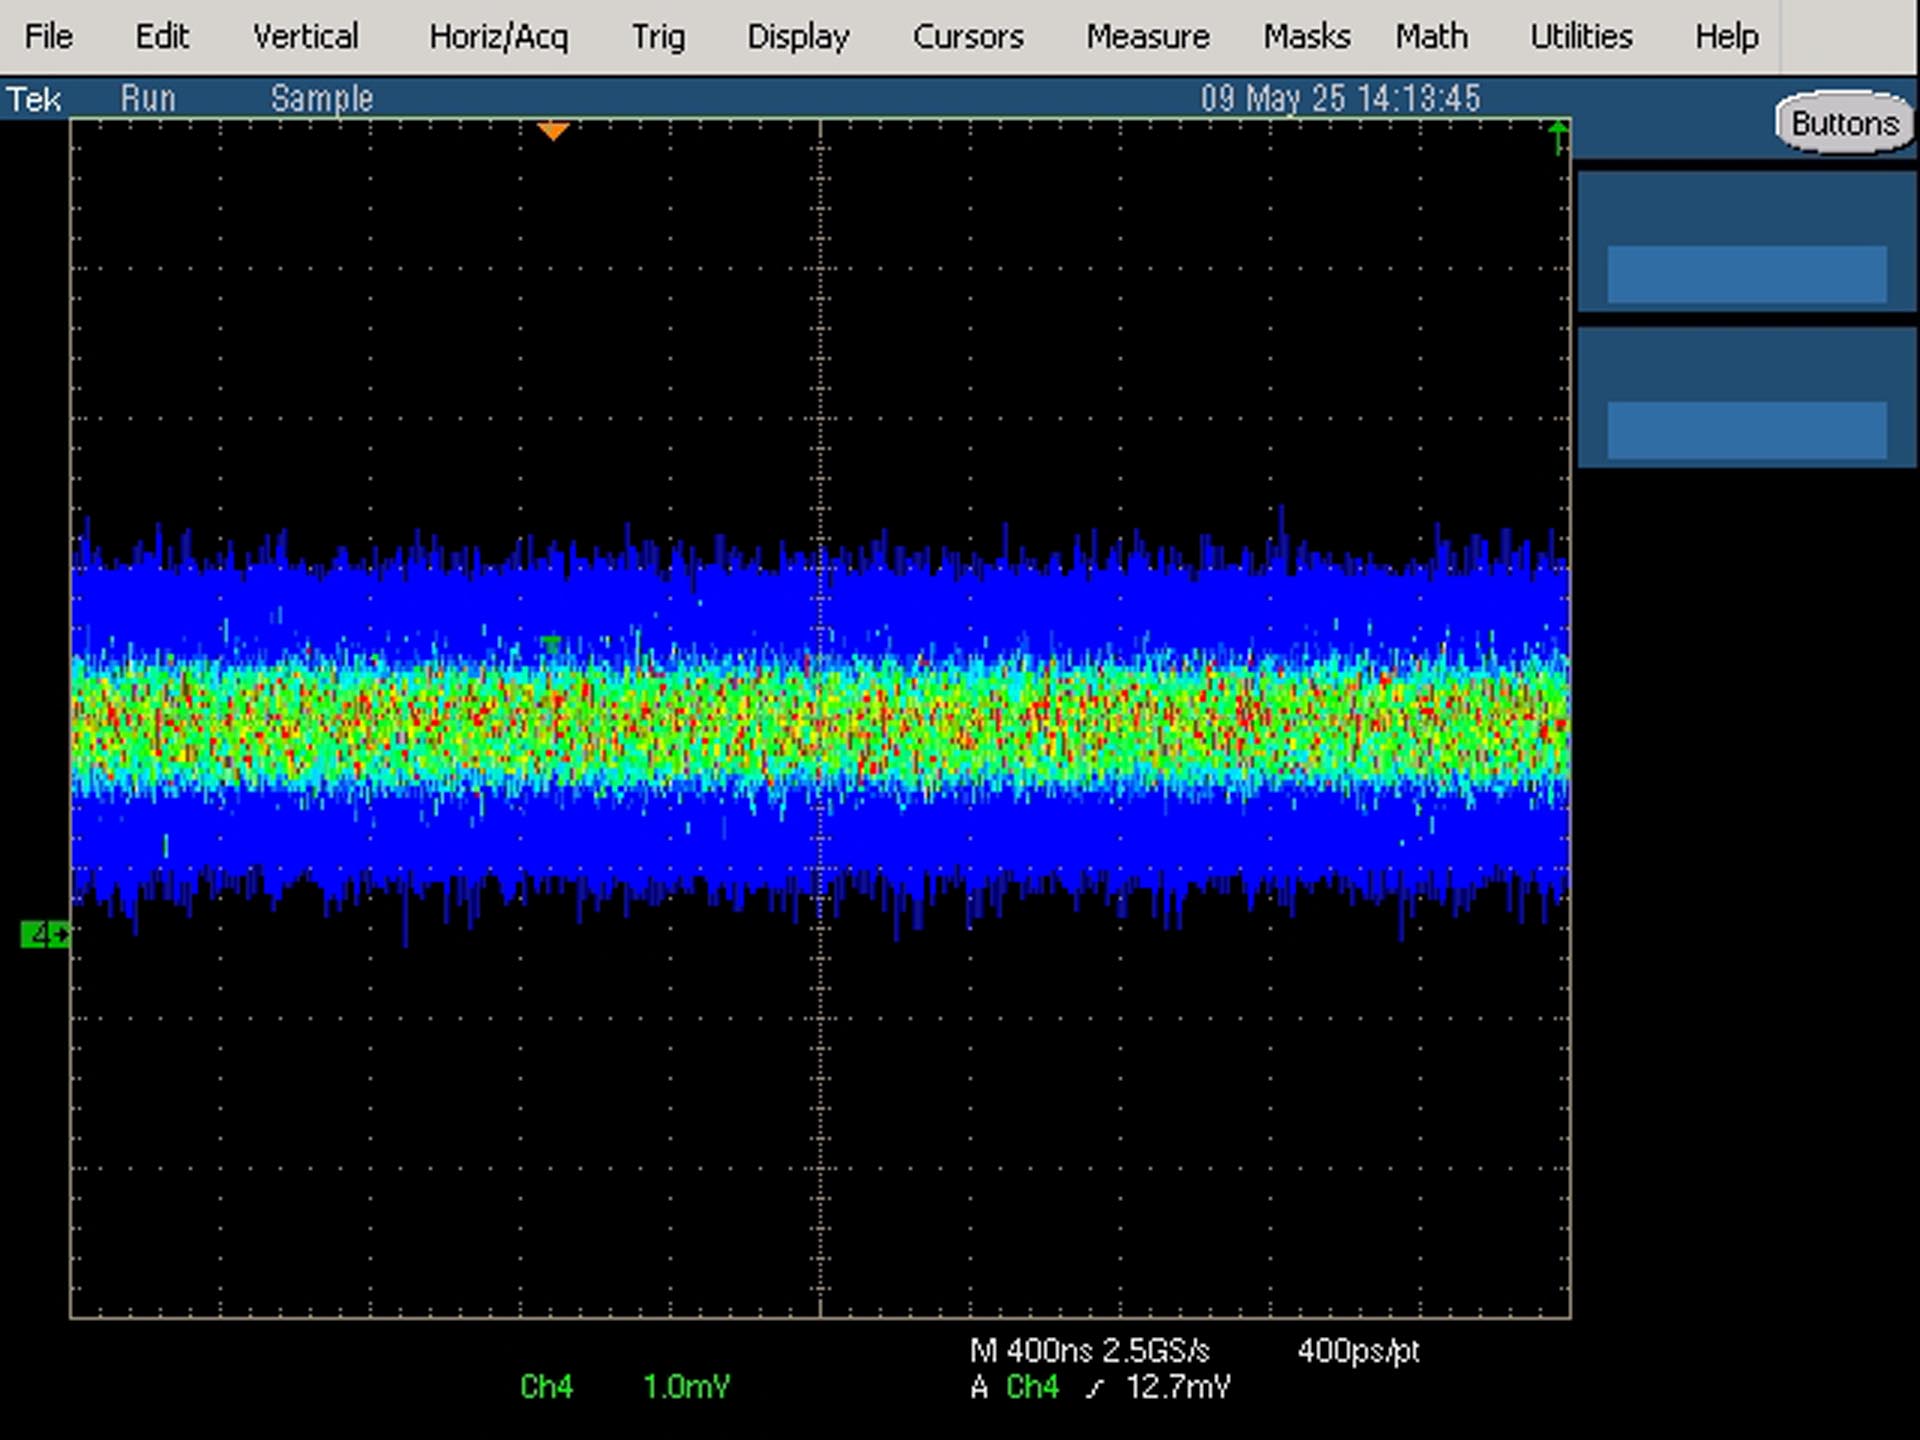Open the Edit menu

[162, 37]
